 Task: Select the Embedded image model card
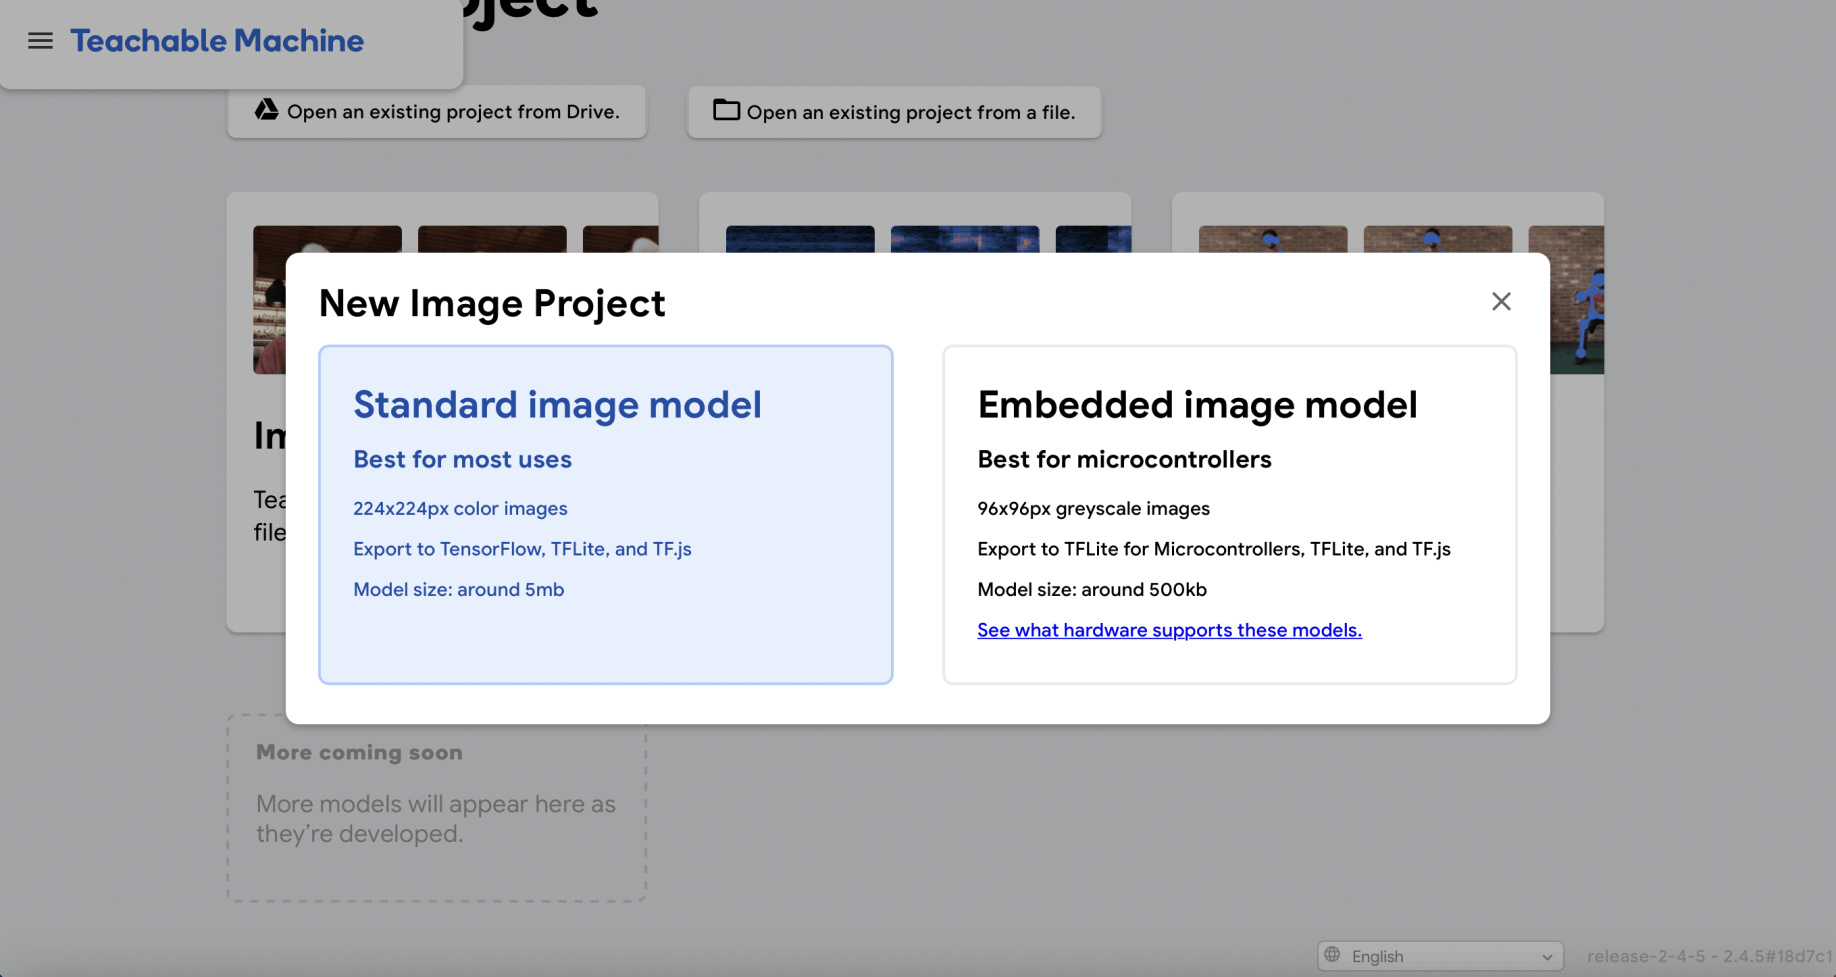(1229, 515)
